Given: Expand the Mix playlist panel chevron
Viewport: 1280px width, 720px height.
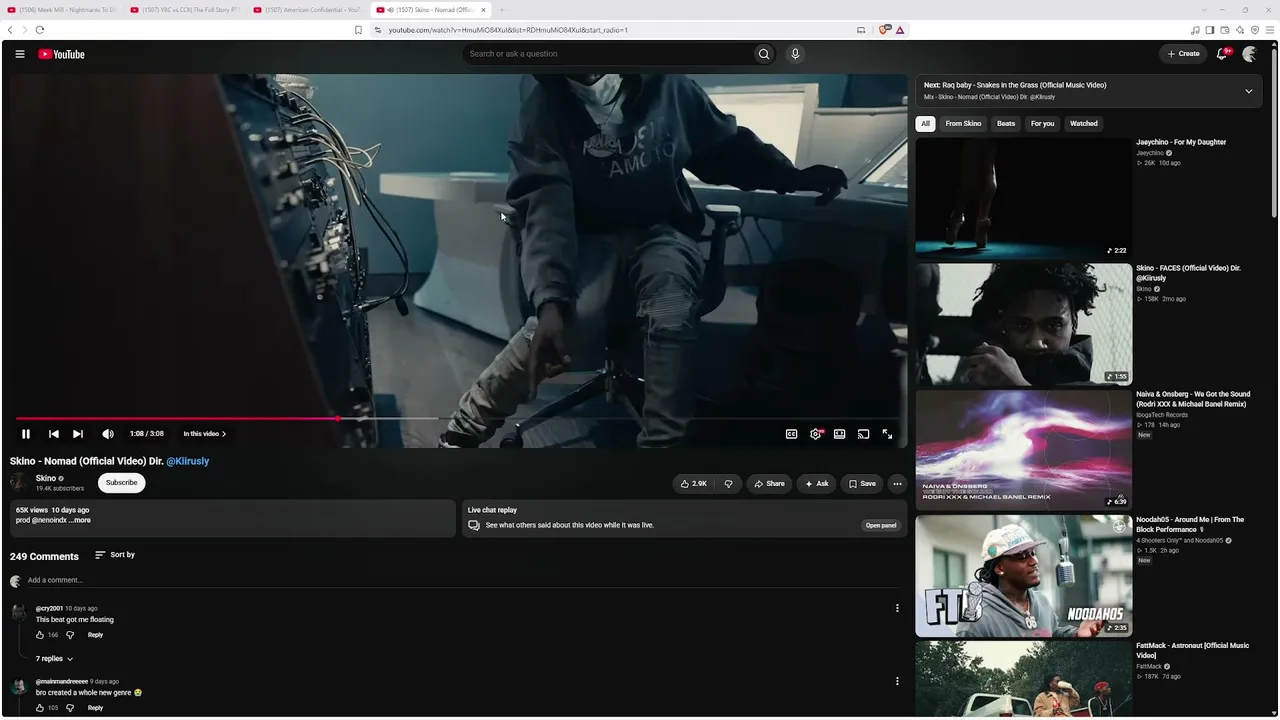Looking at the screenshot, I should [x=1248, y=91].
